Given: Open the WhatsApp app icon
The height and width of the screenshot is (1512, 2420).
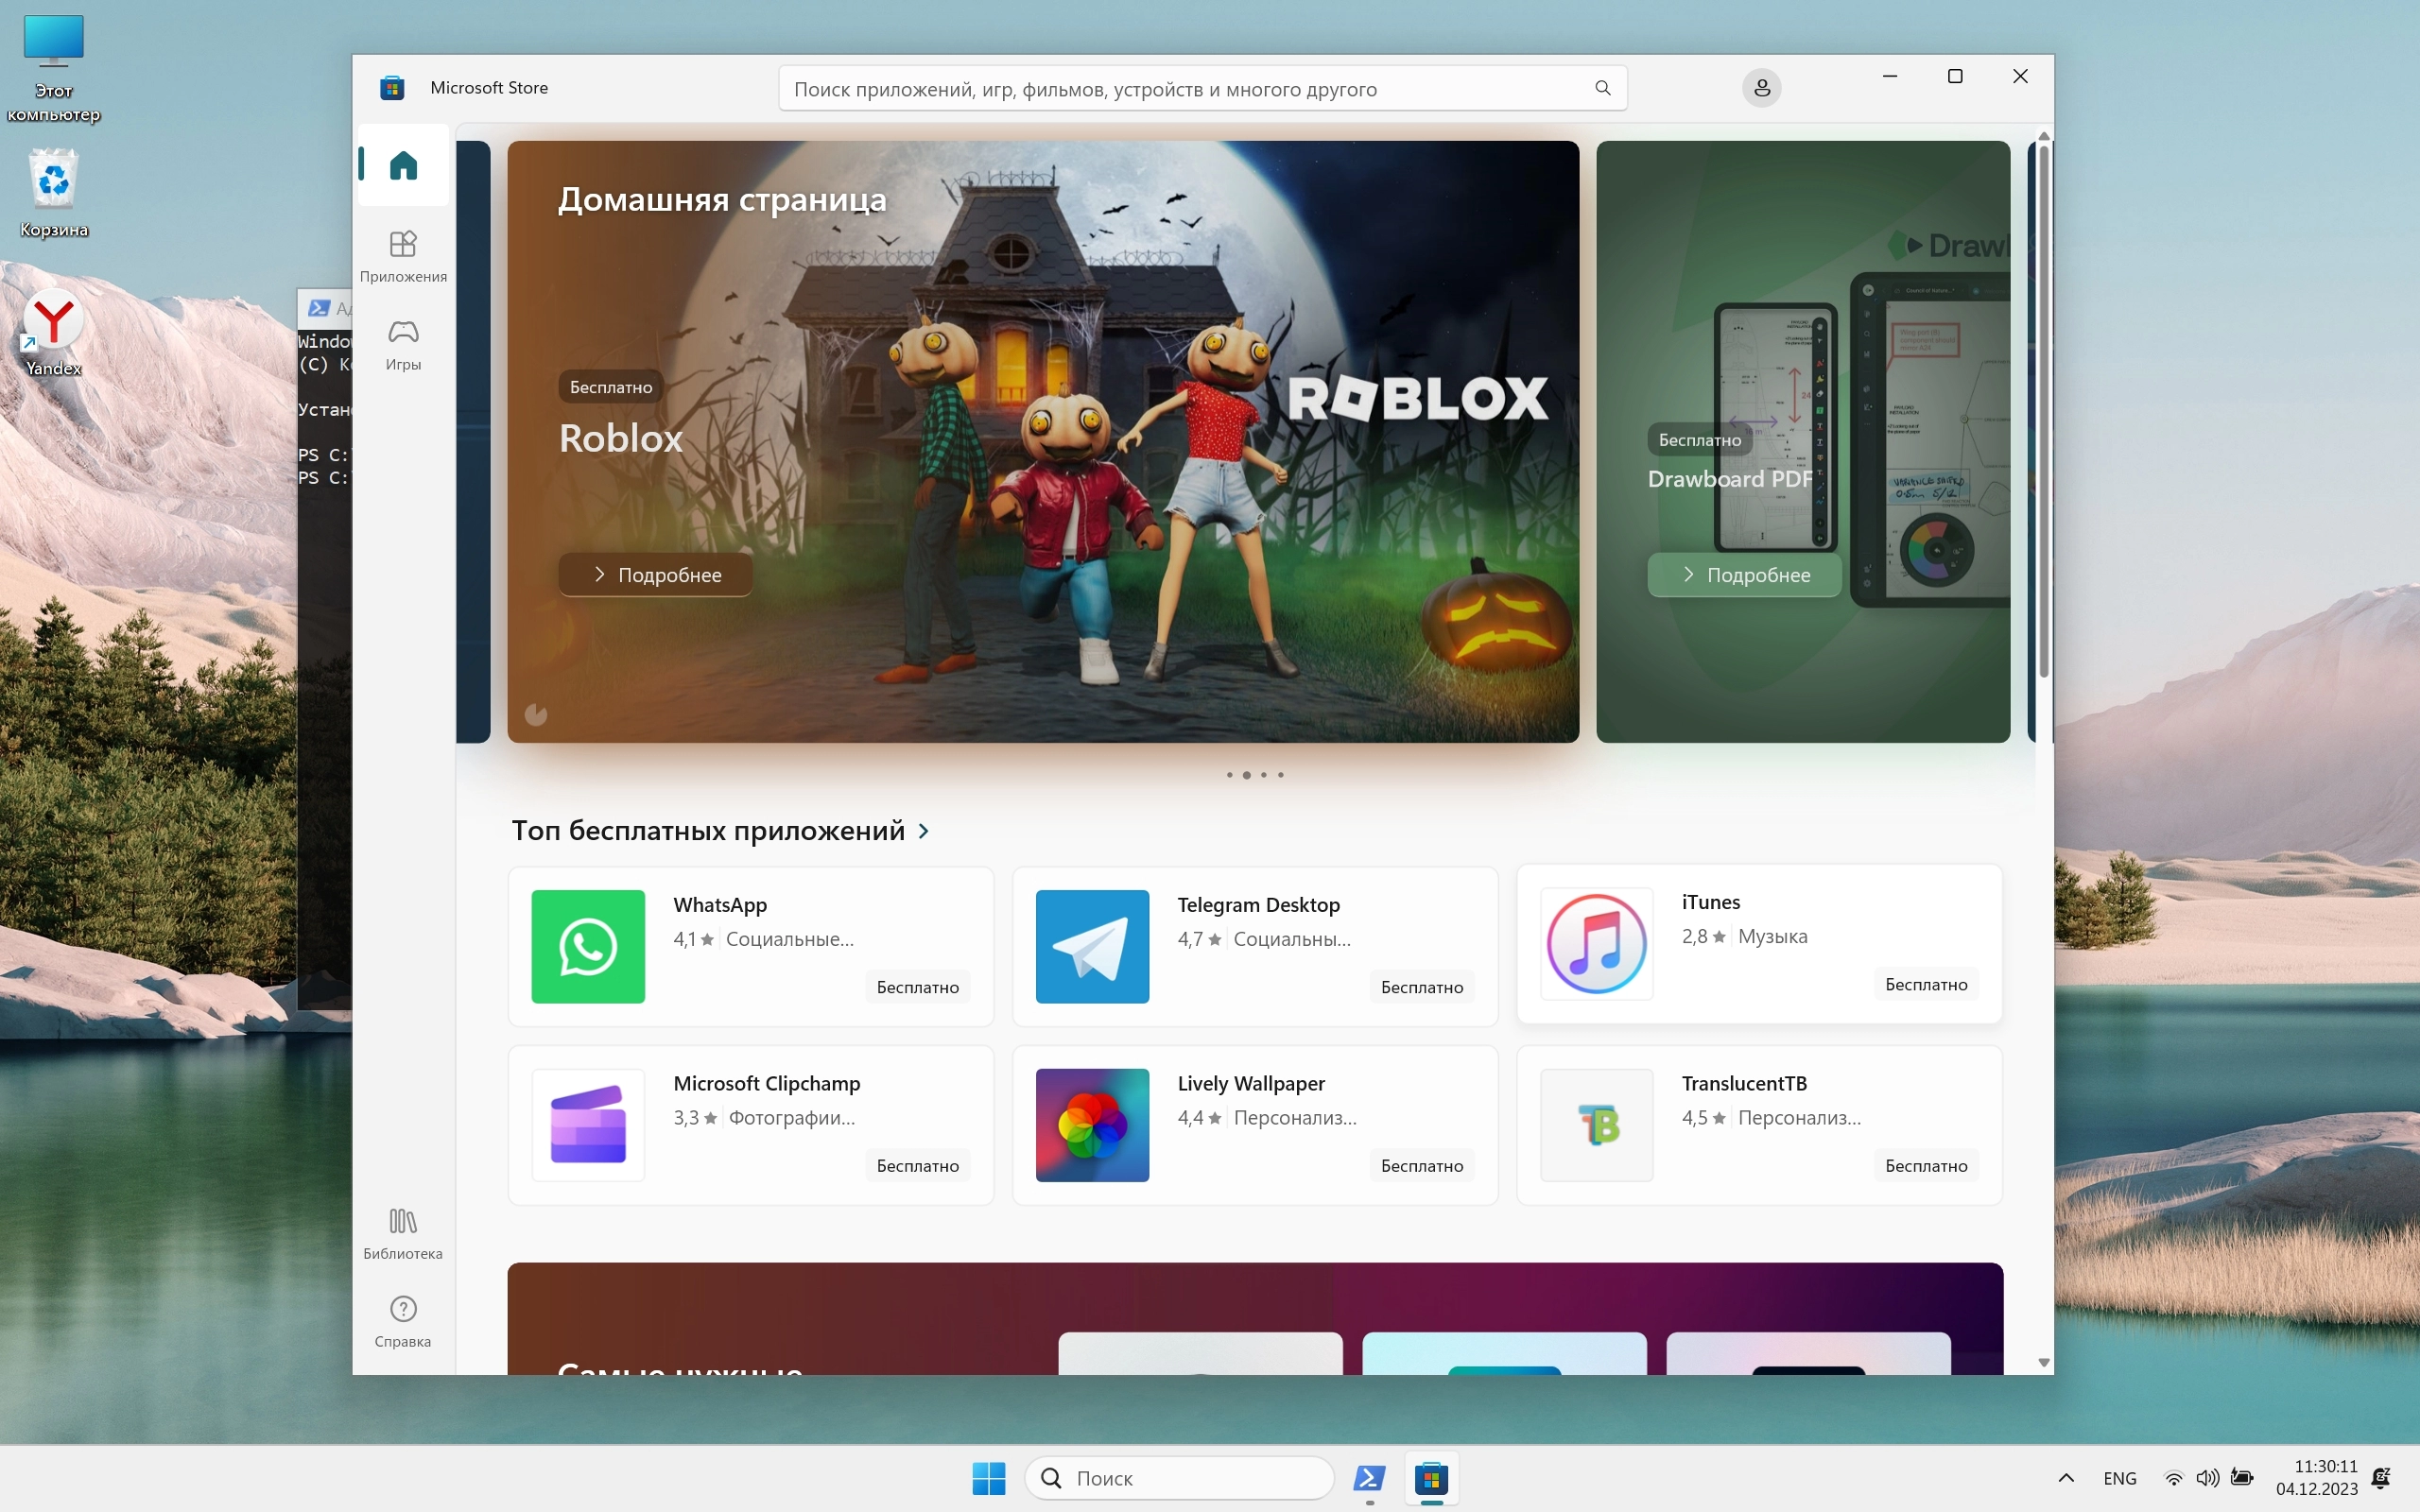Looking at the screenshot, I should [588, 946].
